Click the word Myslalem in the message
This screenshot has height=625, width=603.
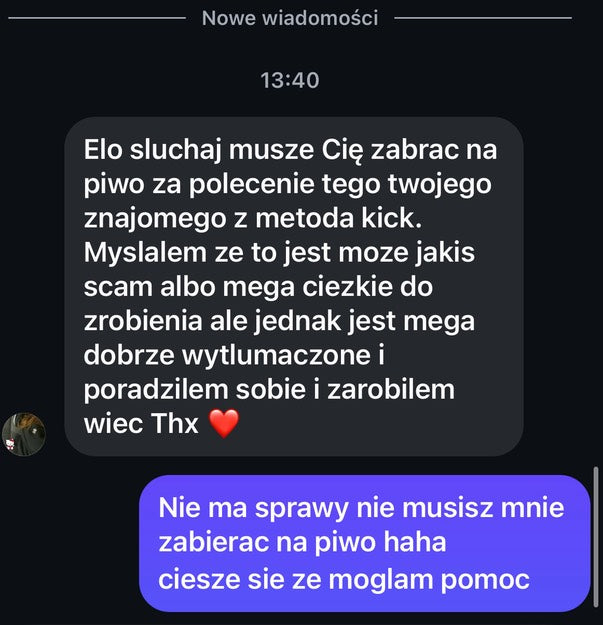coord(145,254)
